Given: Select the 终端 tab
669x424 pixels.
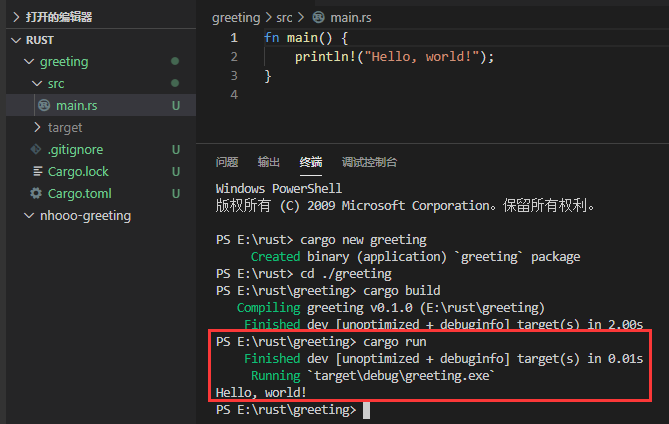Looking at the screenshot, I should click(311, 162).
